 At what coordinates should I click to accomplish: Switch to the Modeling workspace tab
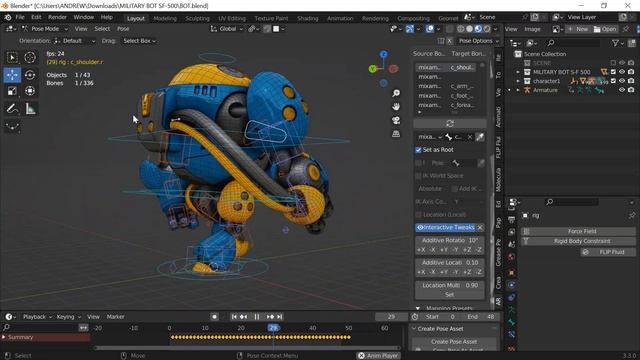[x=165, y=18]
